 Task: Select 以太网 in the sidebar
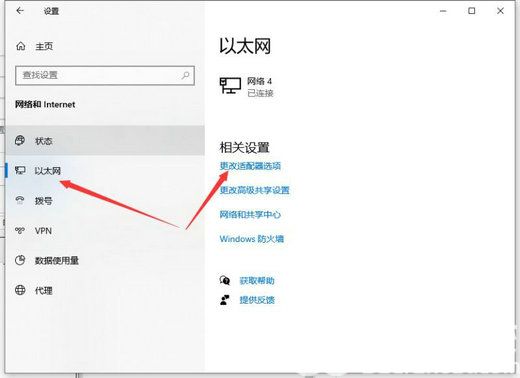point(105,171)
